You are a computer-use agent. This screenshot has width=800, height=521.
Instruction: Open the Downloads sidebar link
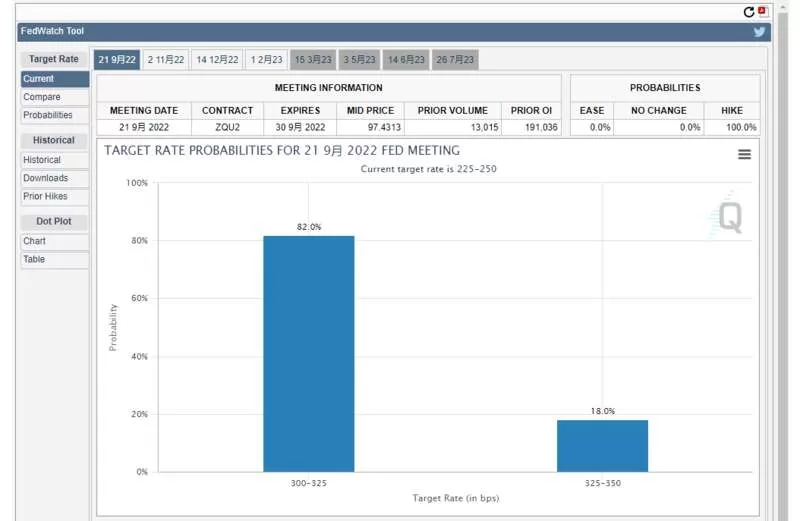(x=55, y=178)
